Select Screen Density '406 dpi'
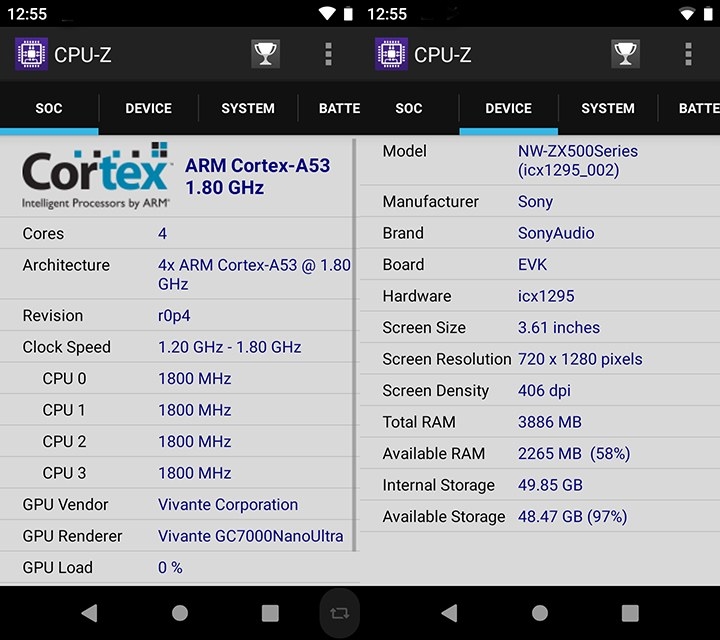Image resolution: width=720 pixels, height=640 pixels. click(544, 391)
